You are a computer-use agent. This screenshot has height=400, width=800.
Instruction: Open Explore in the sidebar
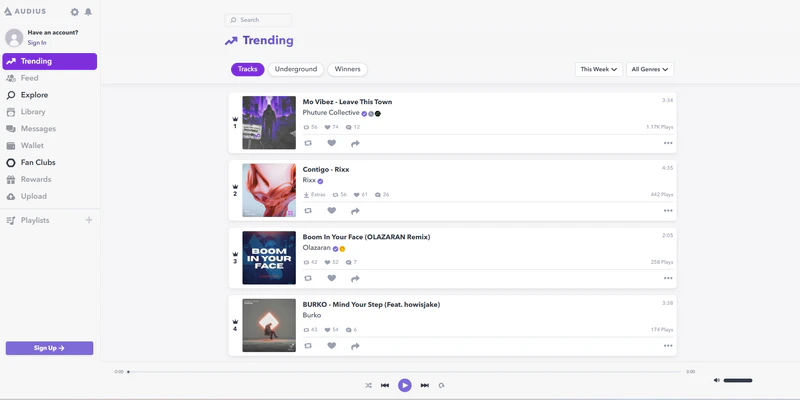pyautogui.click(x=34, y=95)
